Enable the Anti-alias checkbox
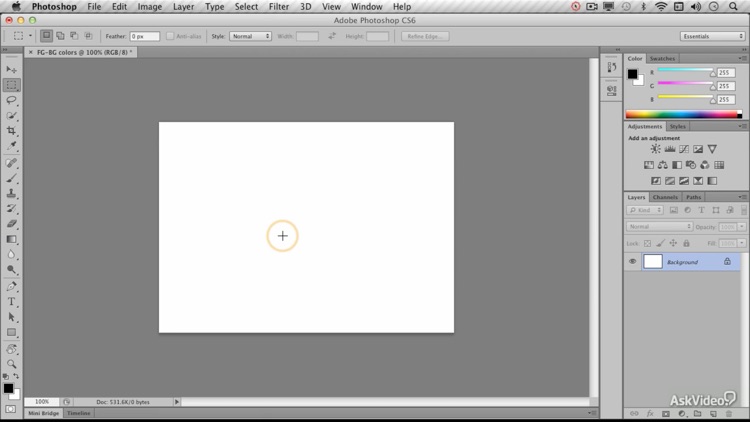 (x=170, y=36)
